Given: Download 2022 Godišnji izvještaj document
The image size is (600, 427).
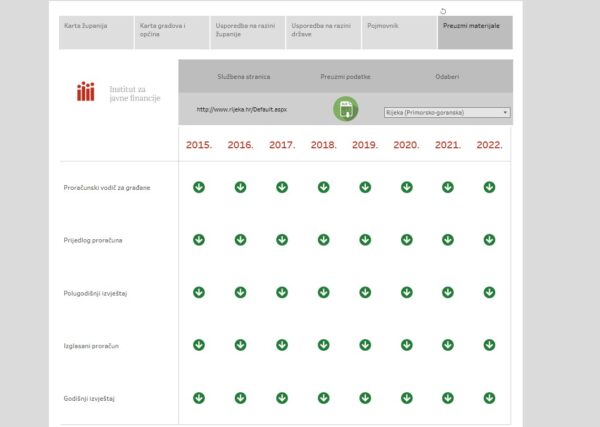Looking at the screenshot, I should 489,398.
